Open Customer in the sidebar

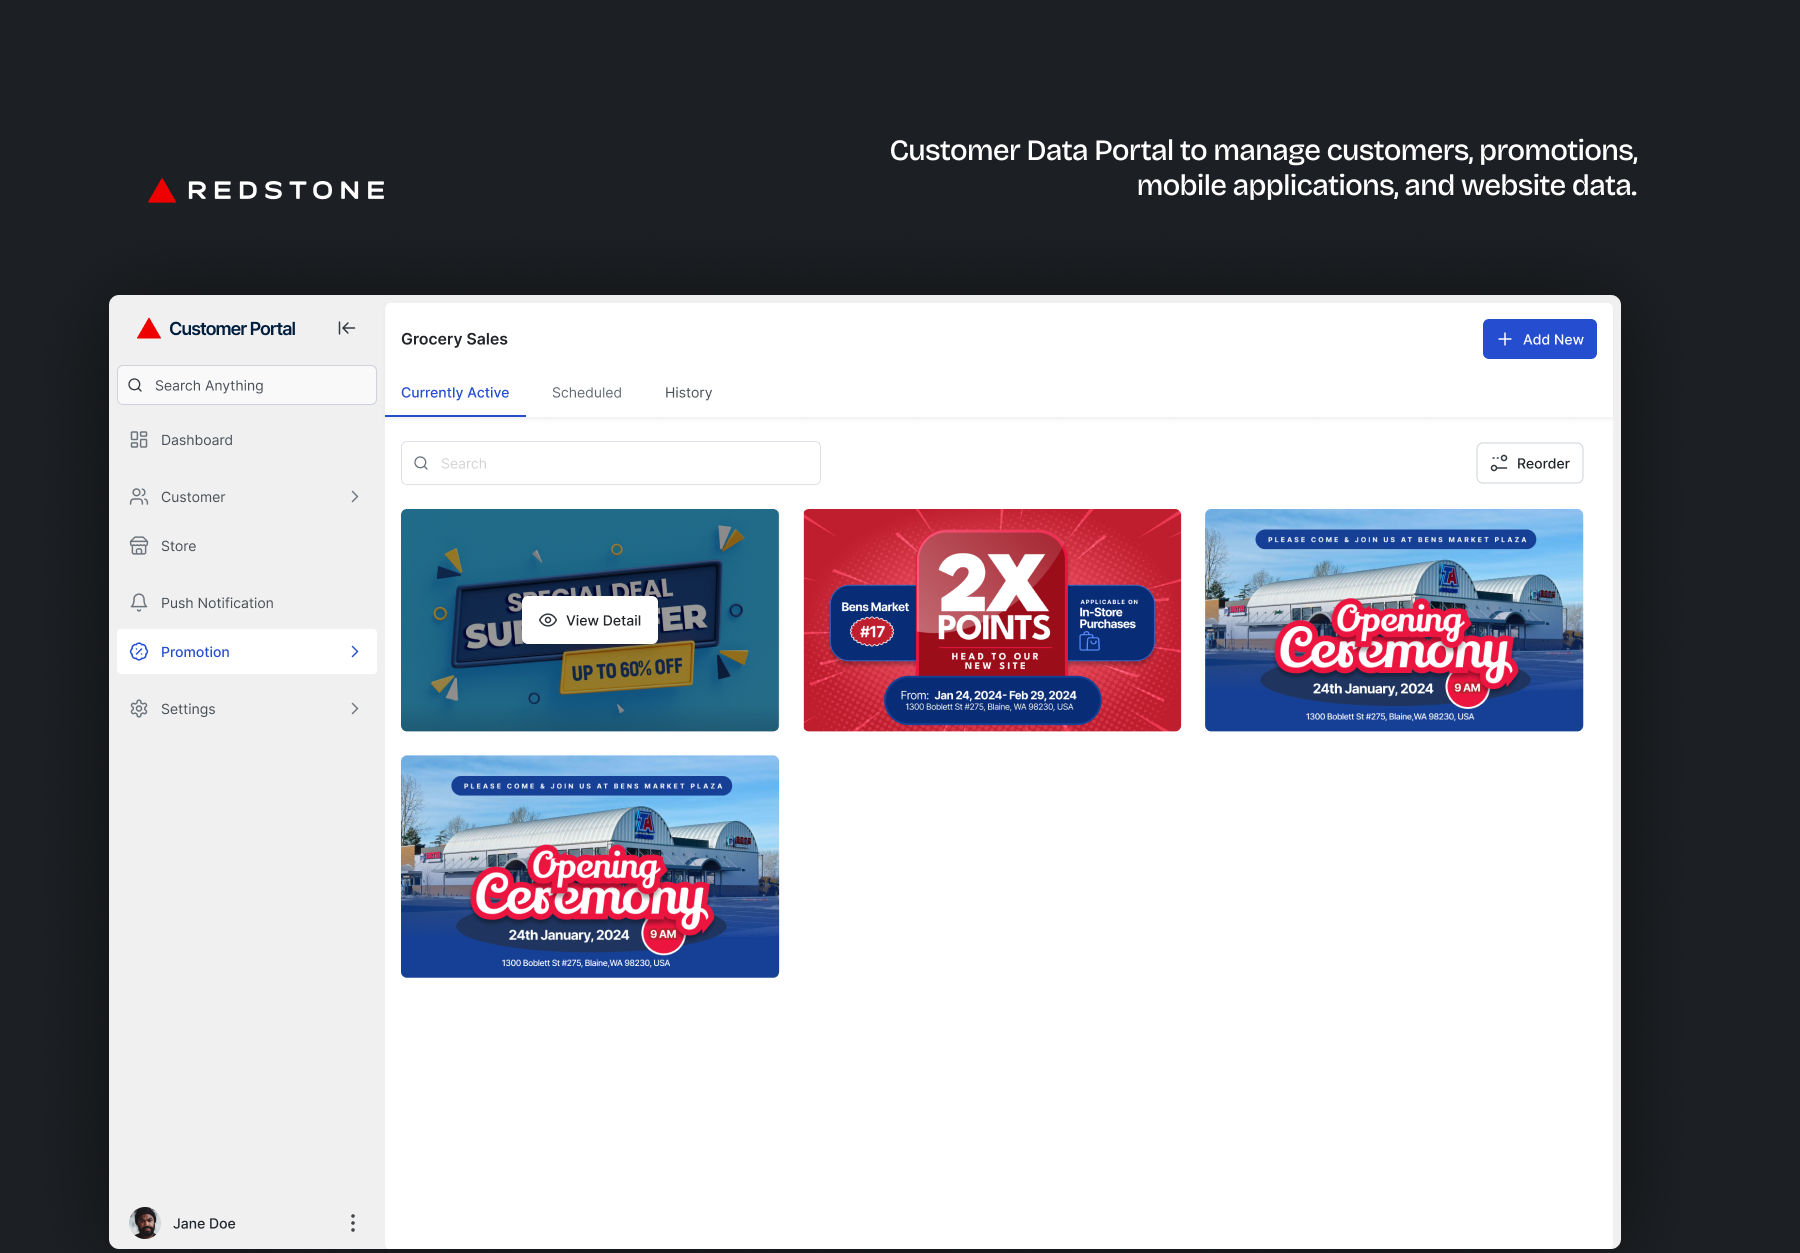[x=247, y=497]
